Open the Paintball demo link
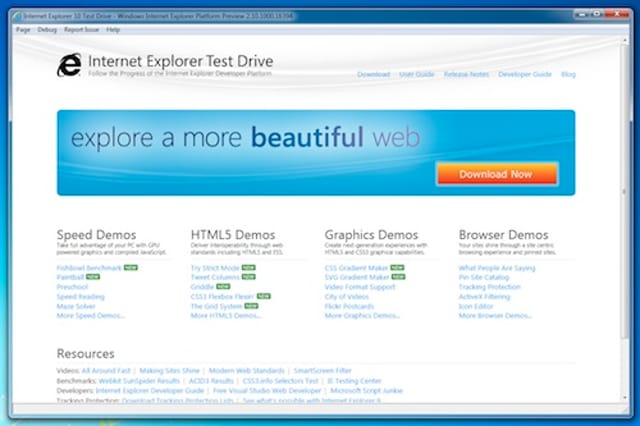The height and width of the screenshot is (426, 640). pos(70,277)
